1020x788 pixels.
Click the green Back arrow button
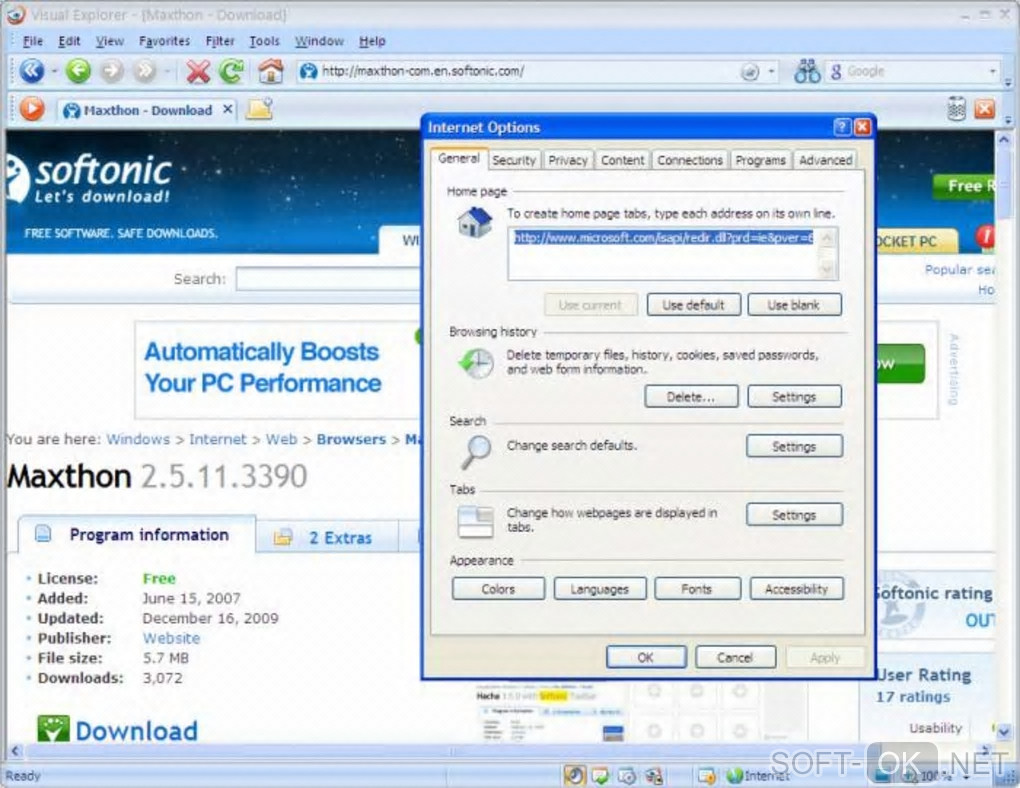(78, 71)
